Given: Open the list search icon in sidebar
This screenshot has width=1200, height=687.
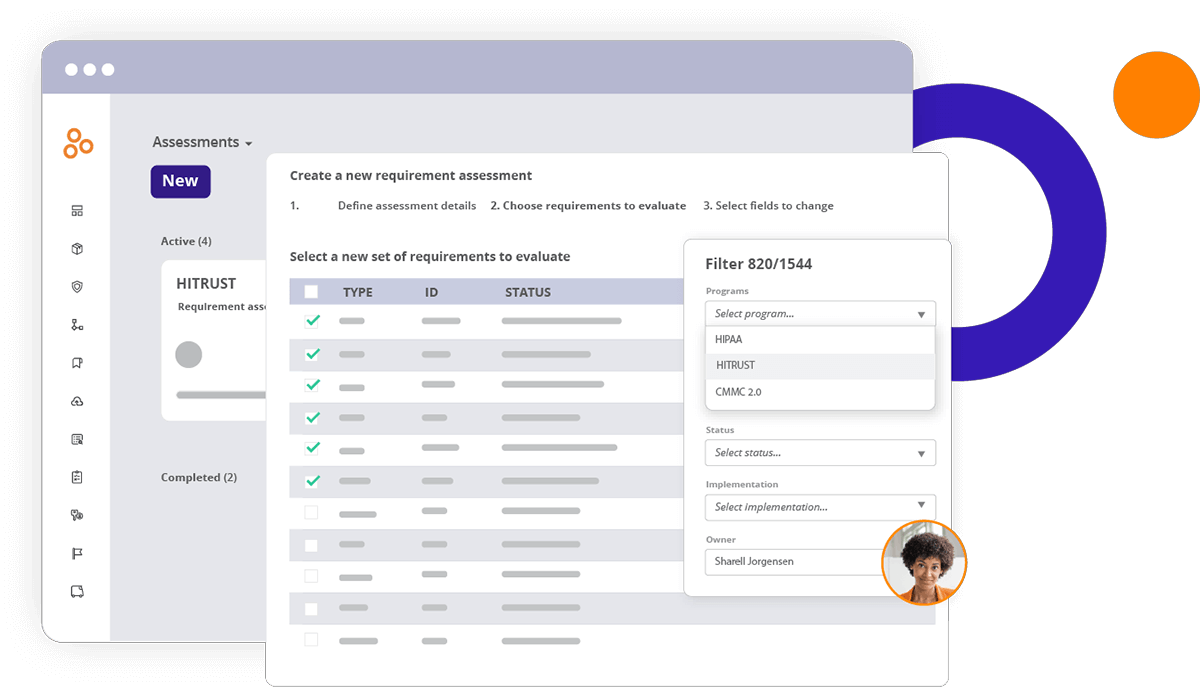Looking at the screenshot, I should pyautogui.click(x=77, y=439).
